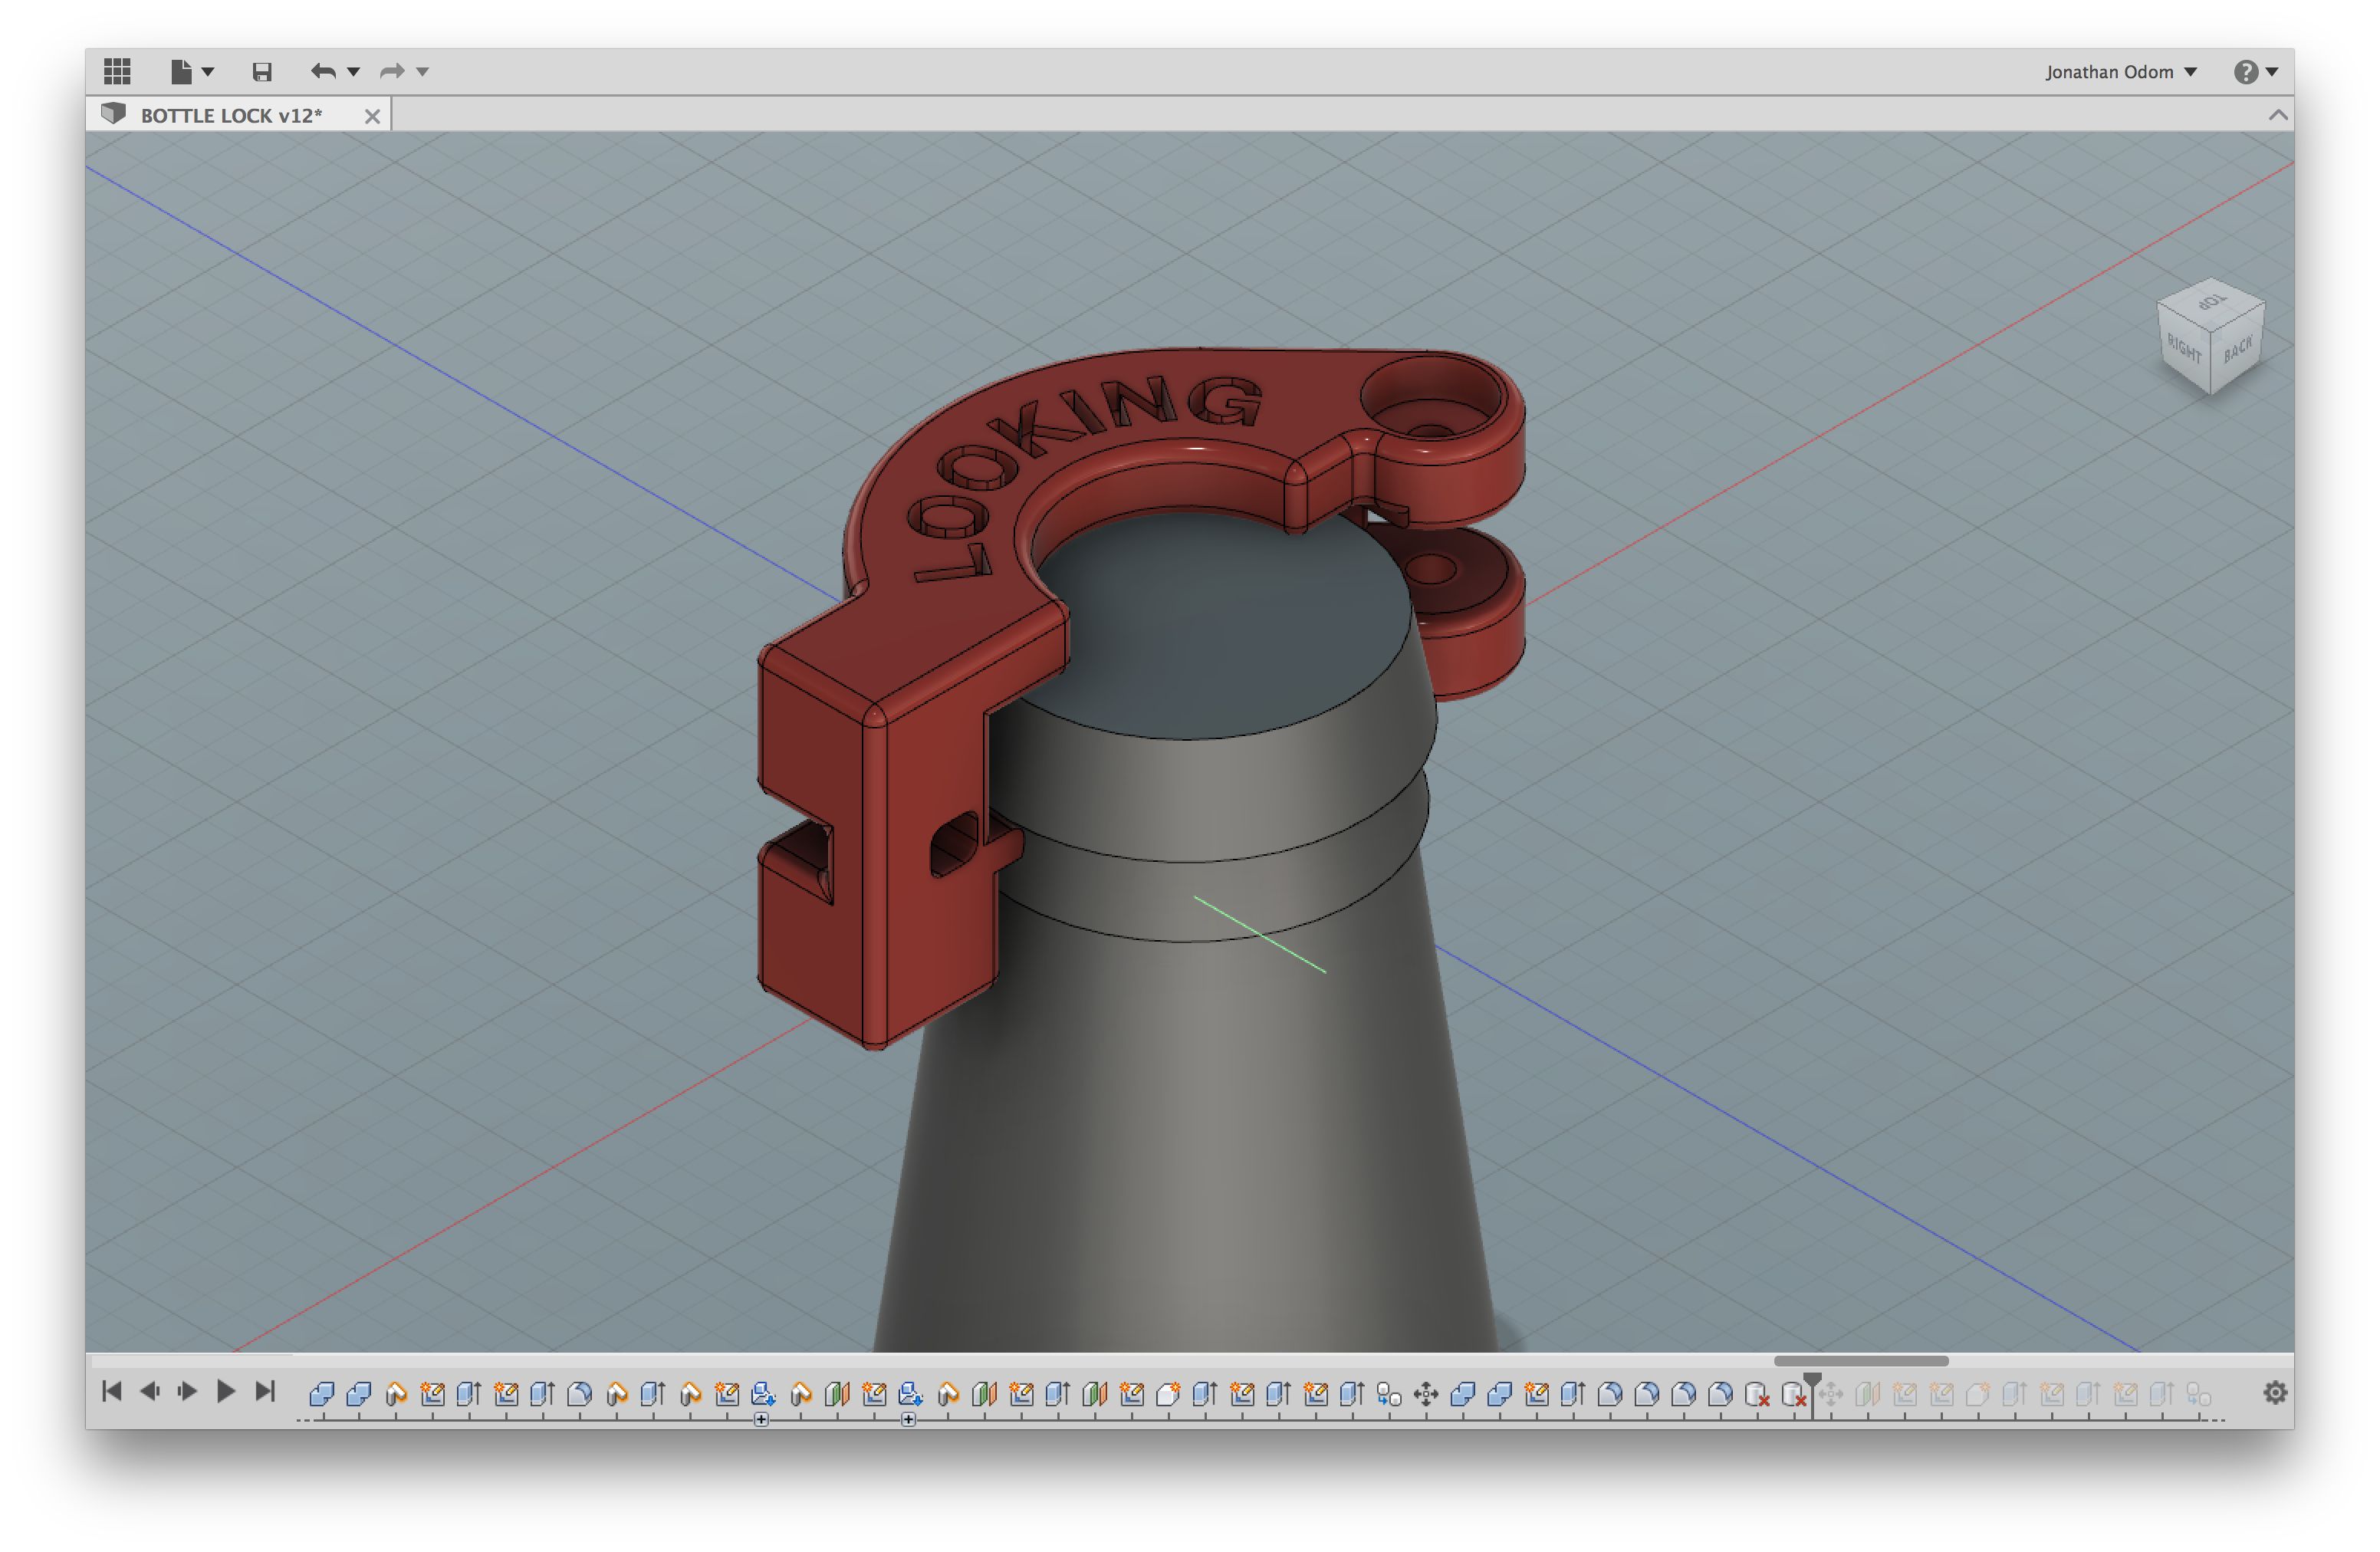Open timeline settings gear icon

2275,1392
